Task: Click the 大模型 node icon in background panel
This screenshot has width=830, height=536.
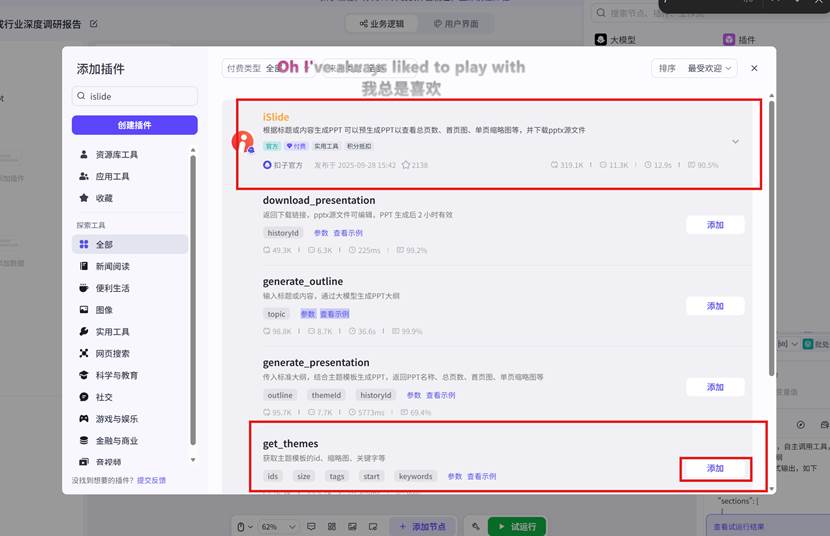Action: click(601, 40)
